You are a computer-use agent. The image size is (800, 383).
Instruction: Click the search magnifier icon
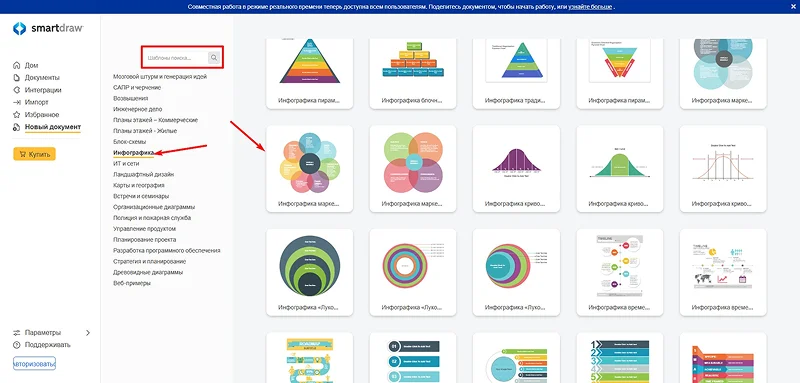(214, 58)
